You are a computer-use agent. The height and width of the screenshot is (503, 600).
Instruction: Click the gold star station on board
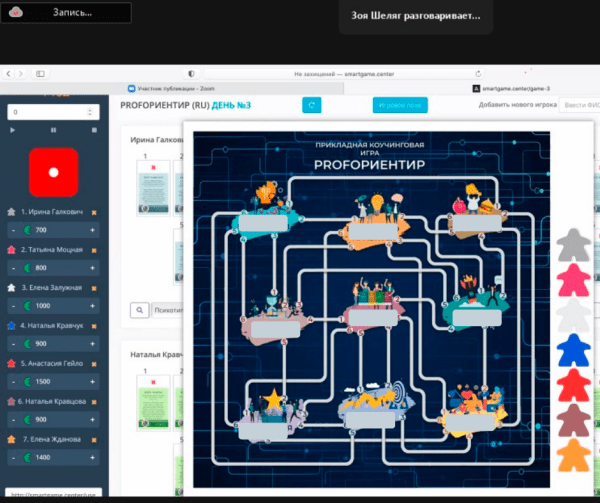[x=273, y=414]
